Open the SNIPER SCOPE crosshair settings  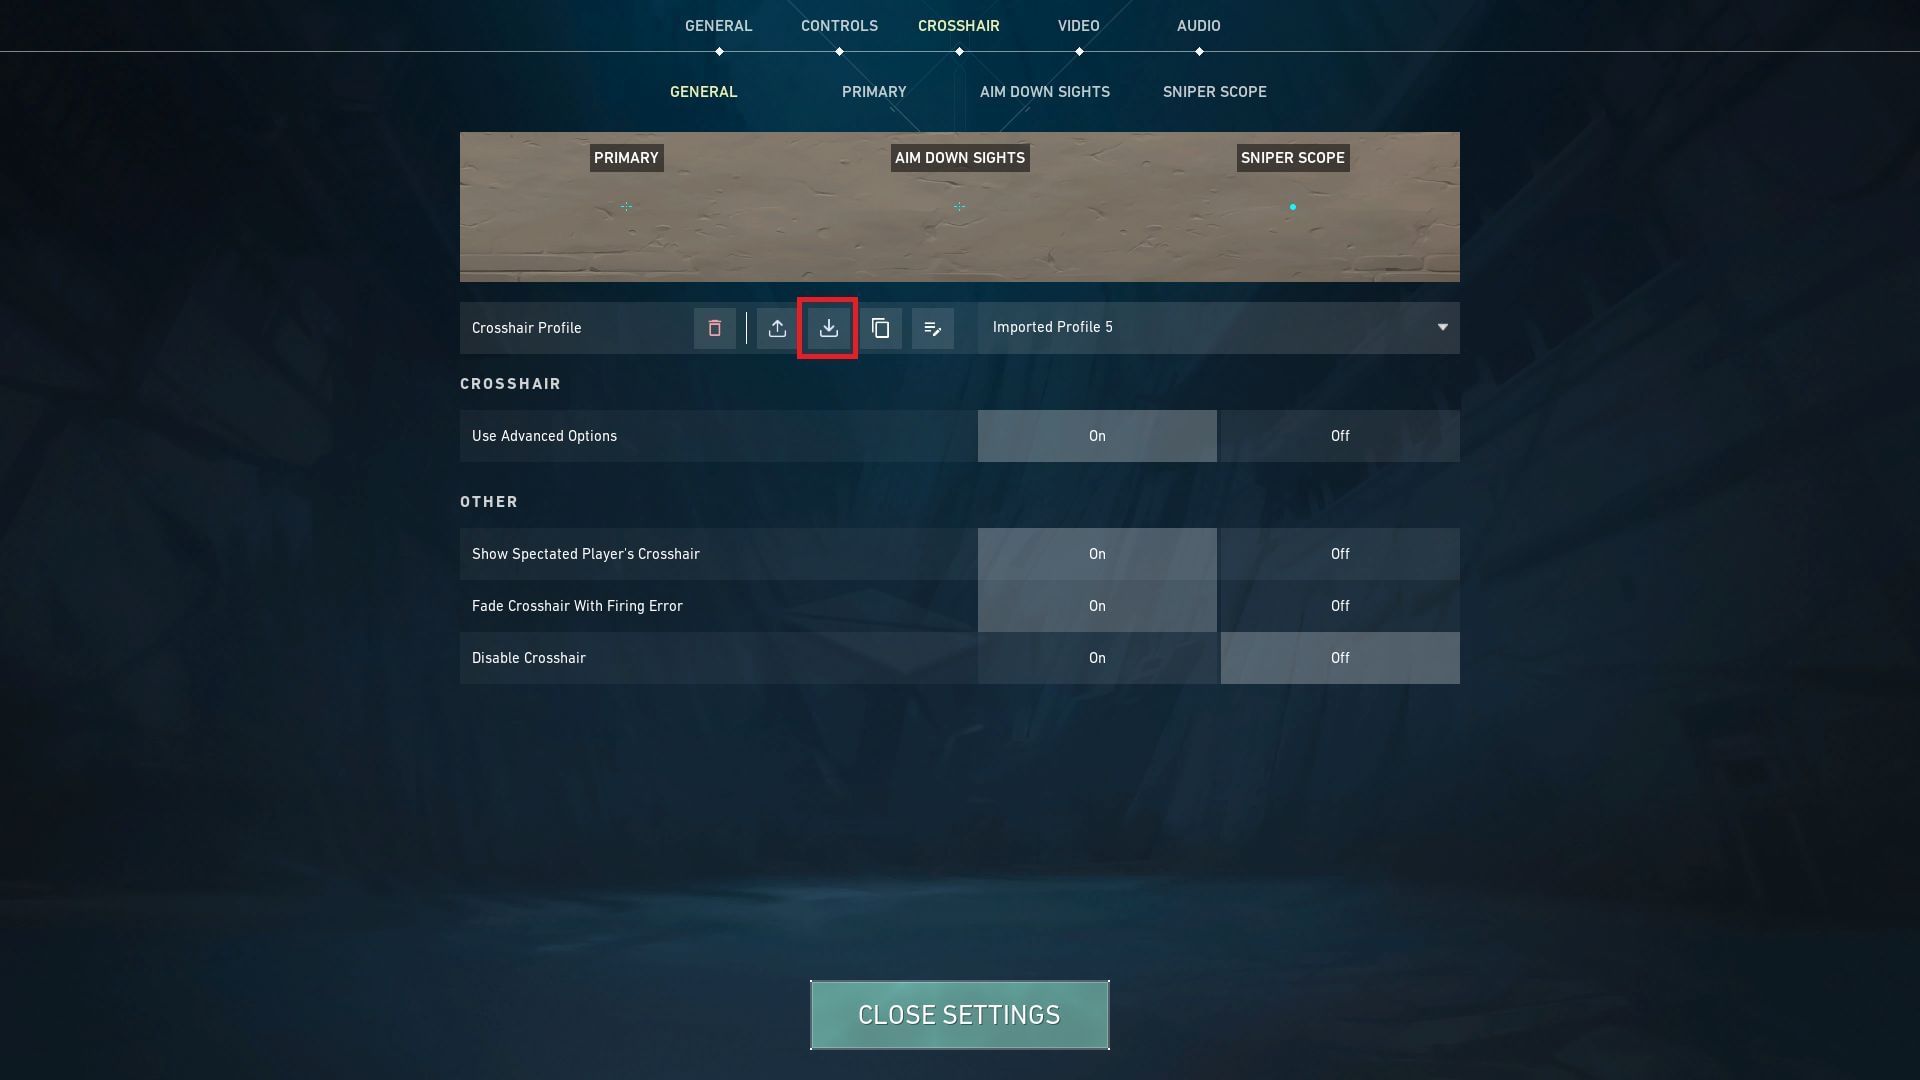1213,92
